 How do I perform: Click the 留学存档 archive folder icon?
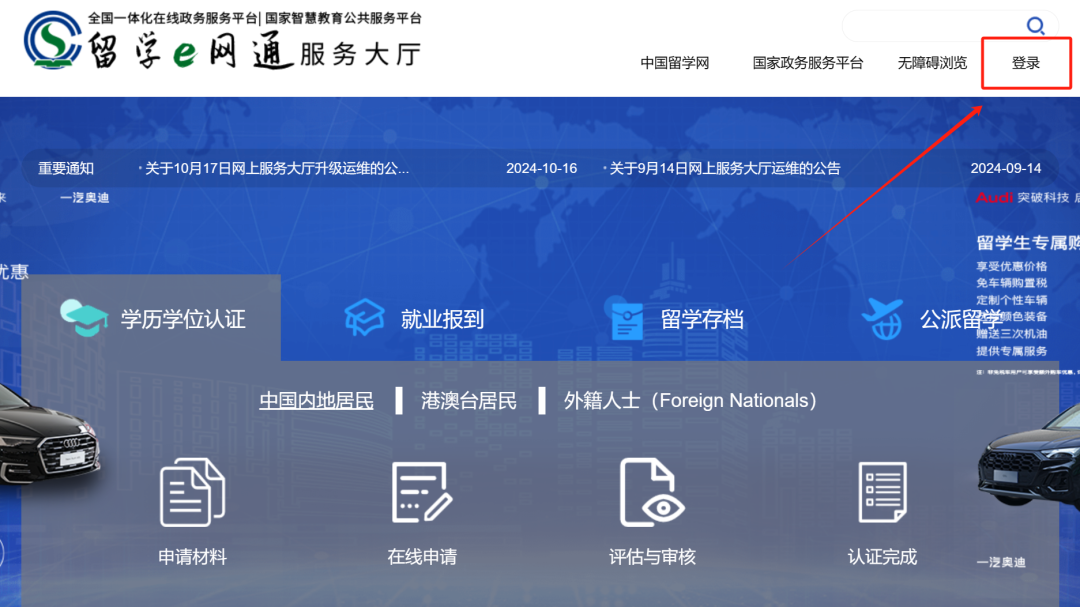[x=627, y=320]
